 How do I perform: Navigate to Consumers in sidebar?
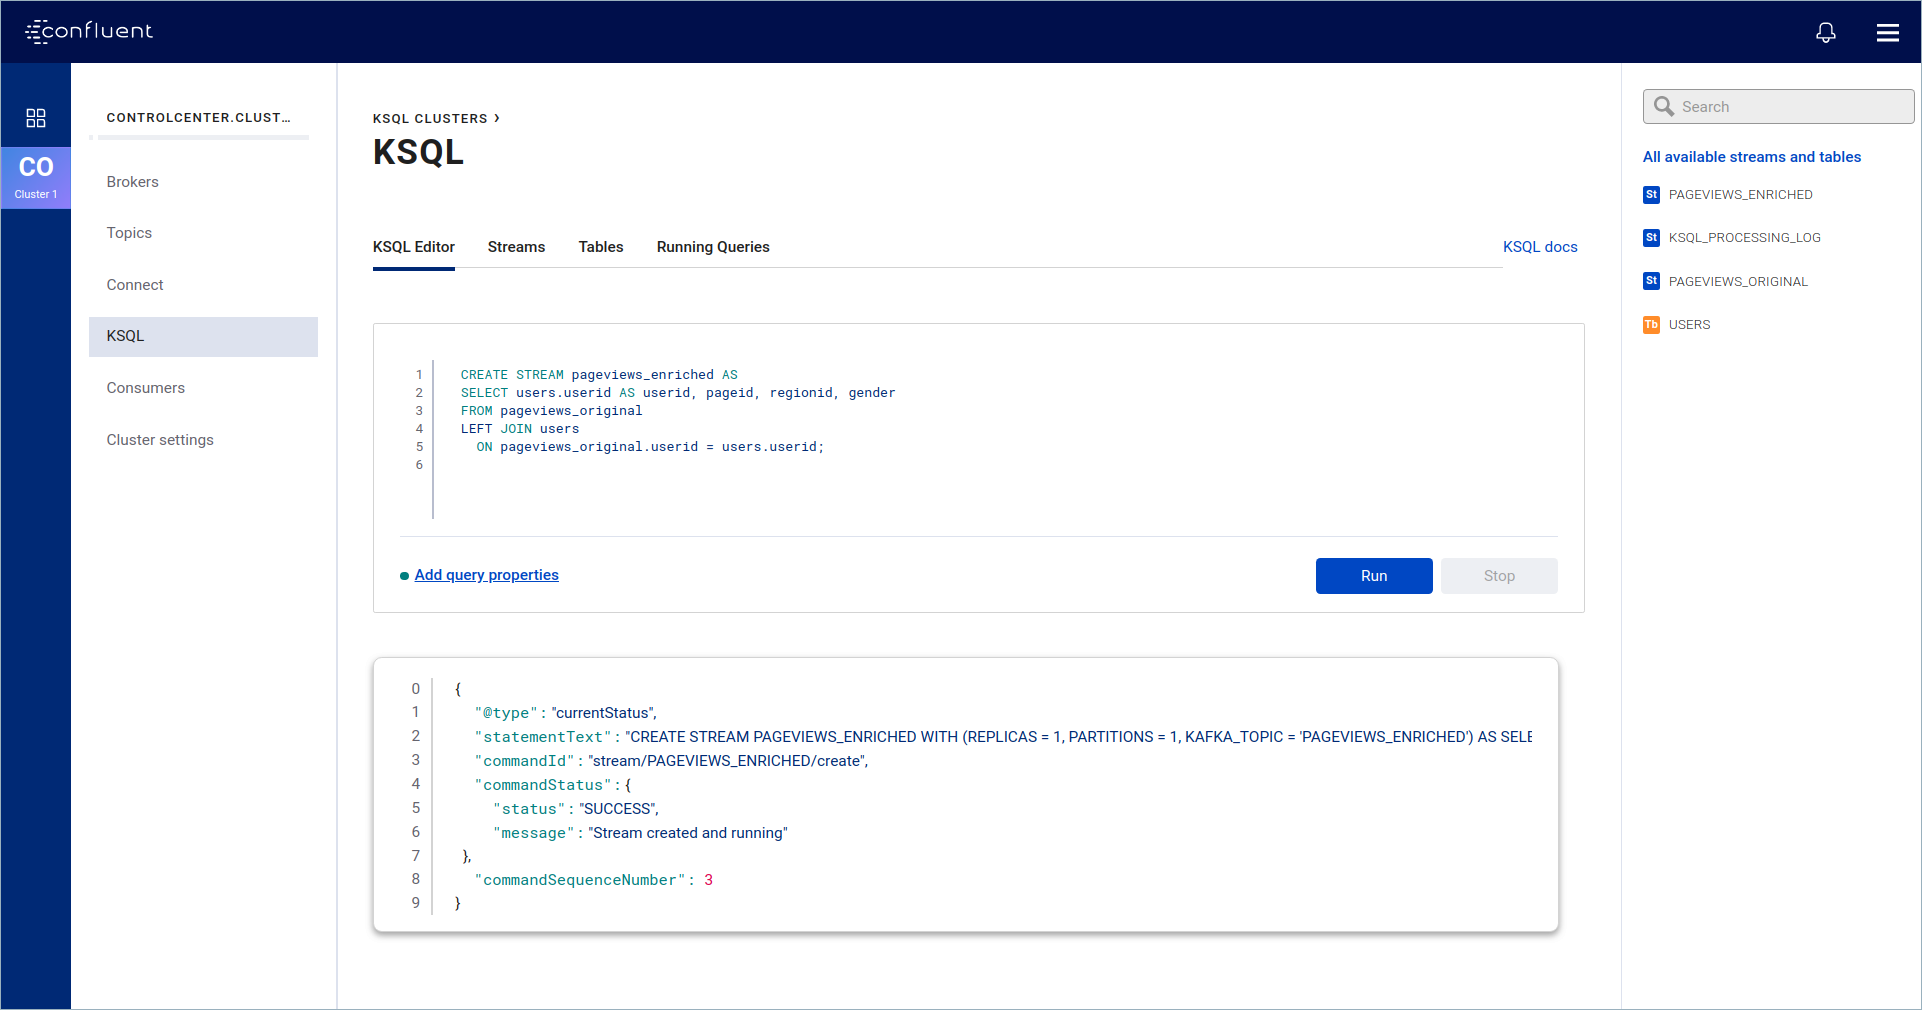145,388
